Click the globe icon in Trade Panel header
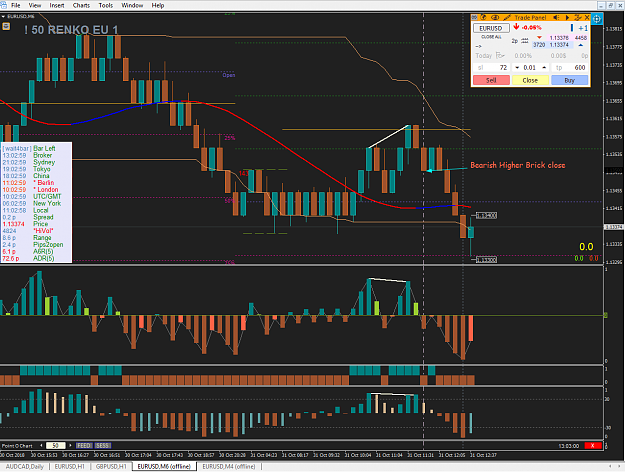This screenshot has width=625, height=472. click(484, 18)
